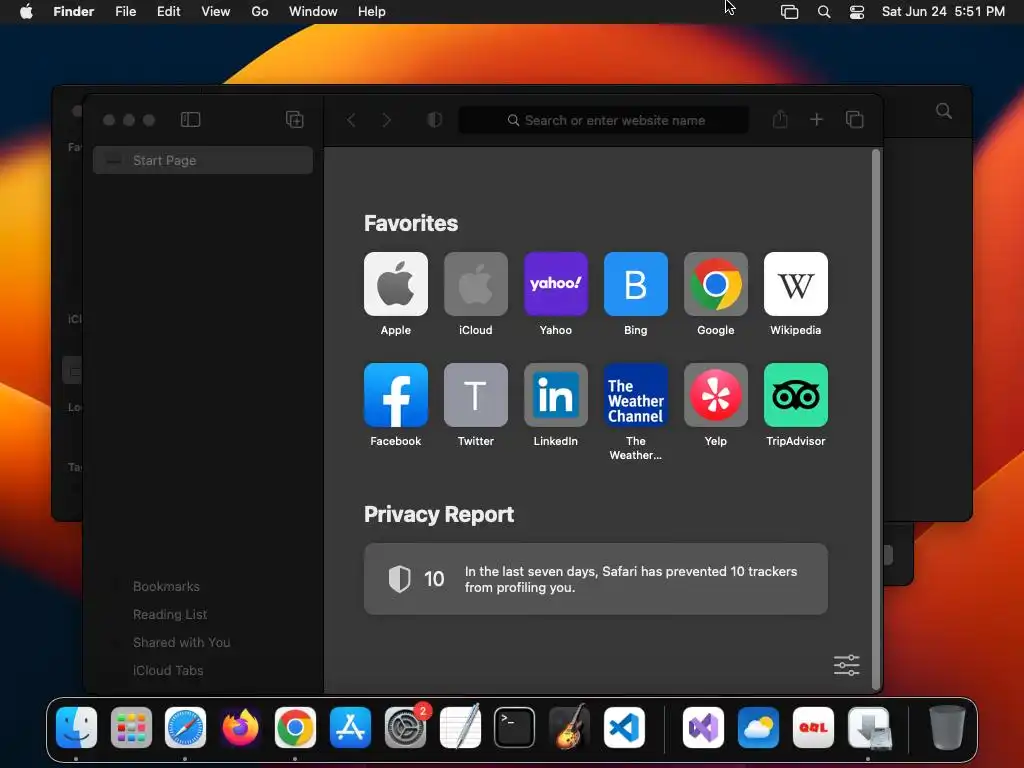The height and width of the screenshot is (768, 1024).
Task: Click the Share icon in Safari toolbar
Action: pyautogui.click(x=780, y=119)
